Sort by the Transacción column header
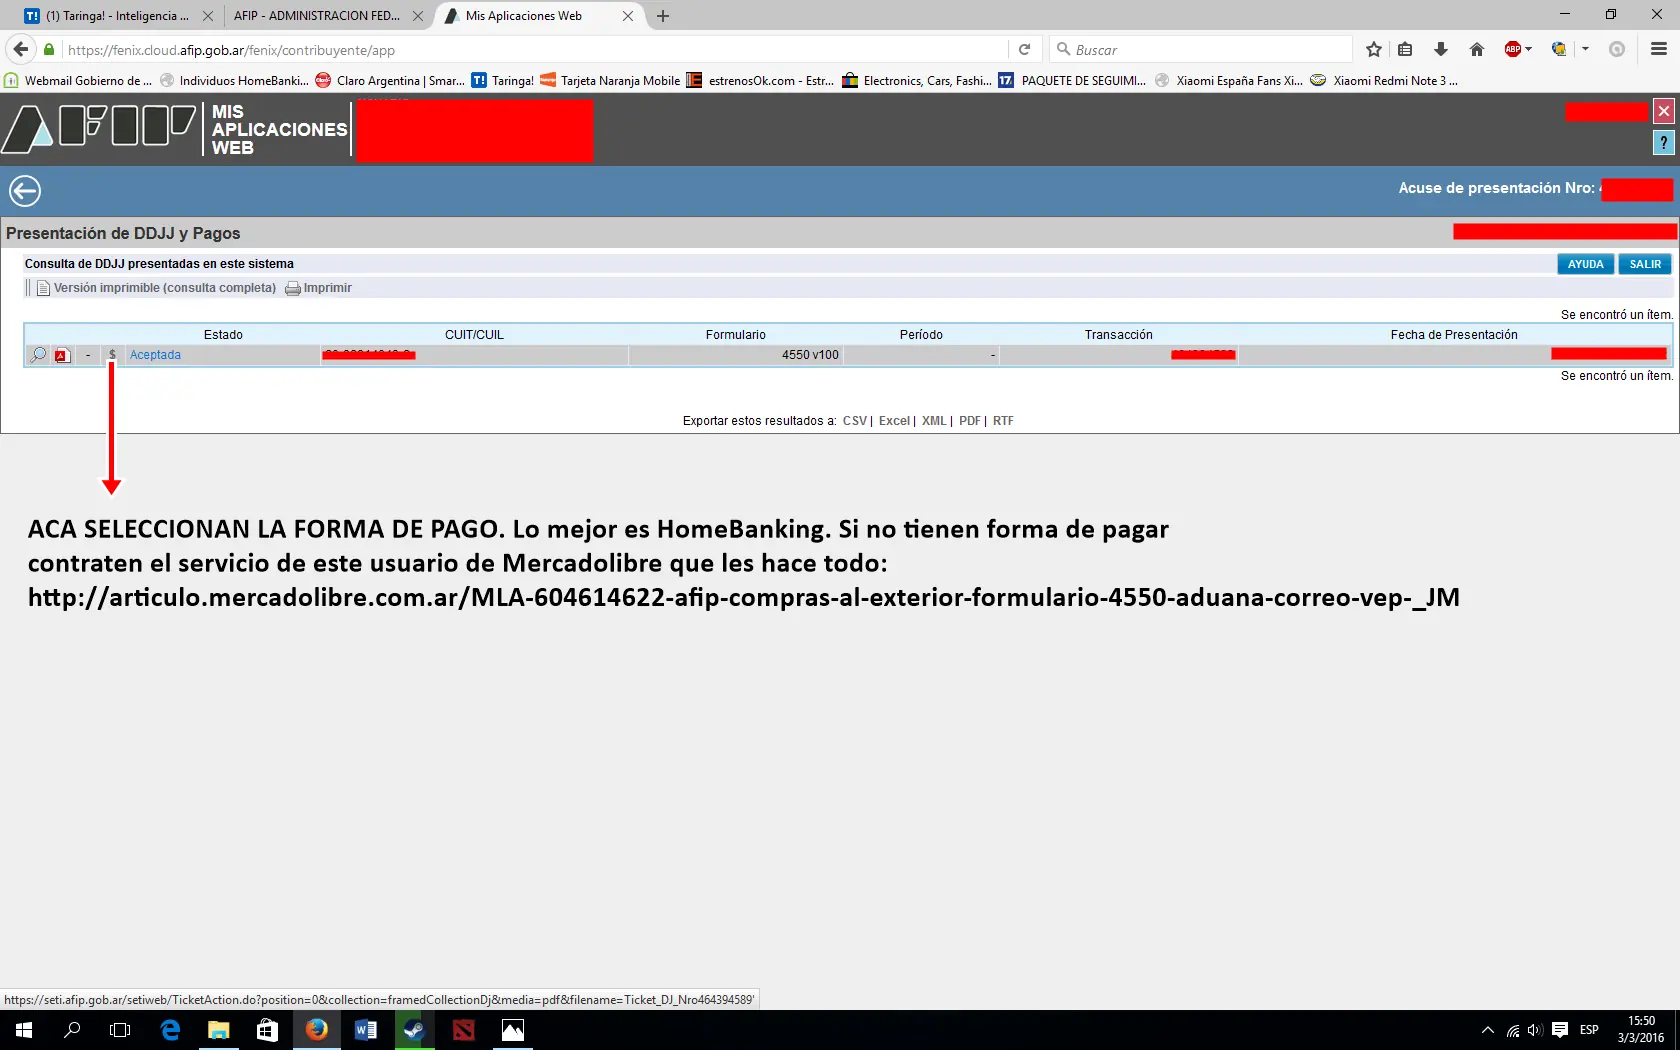The height and width of the screenshot is (1050, 1680). coord(1118,335)
